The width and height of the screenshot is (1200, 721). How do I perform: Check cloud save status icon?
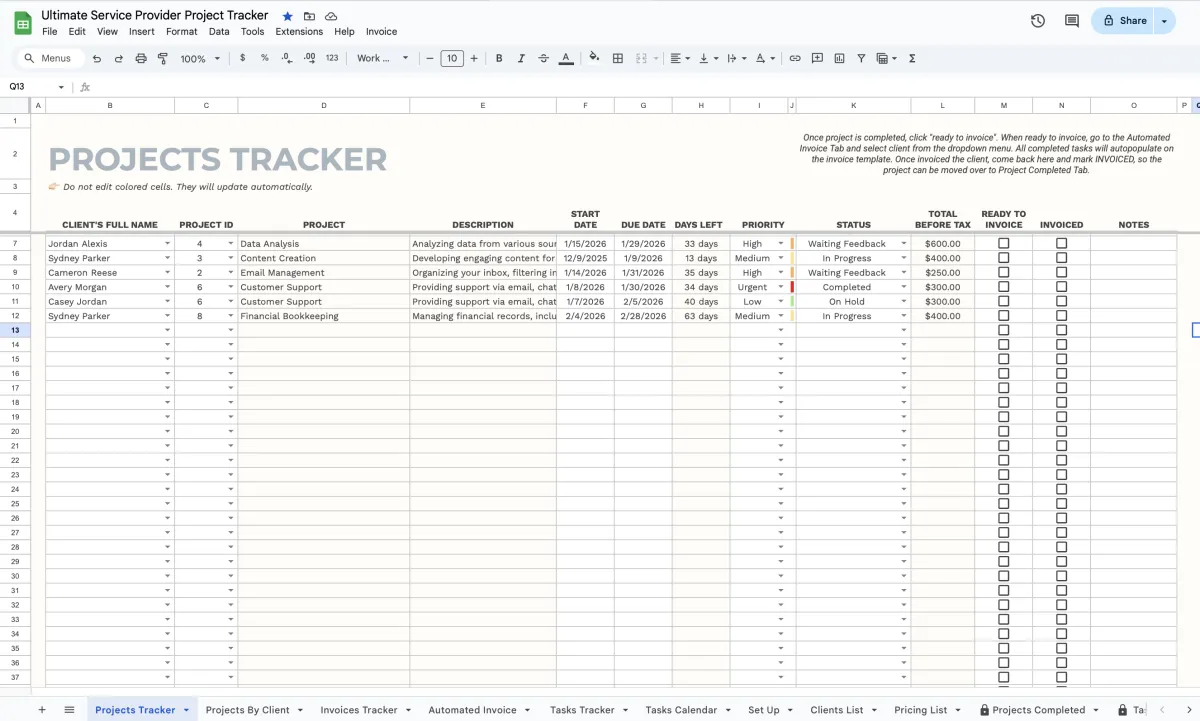(x=331, y=16)
